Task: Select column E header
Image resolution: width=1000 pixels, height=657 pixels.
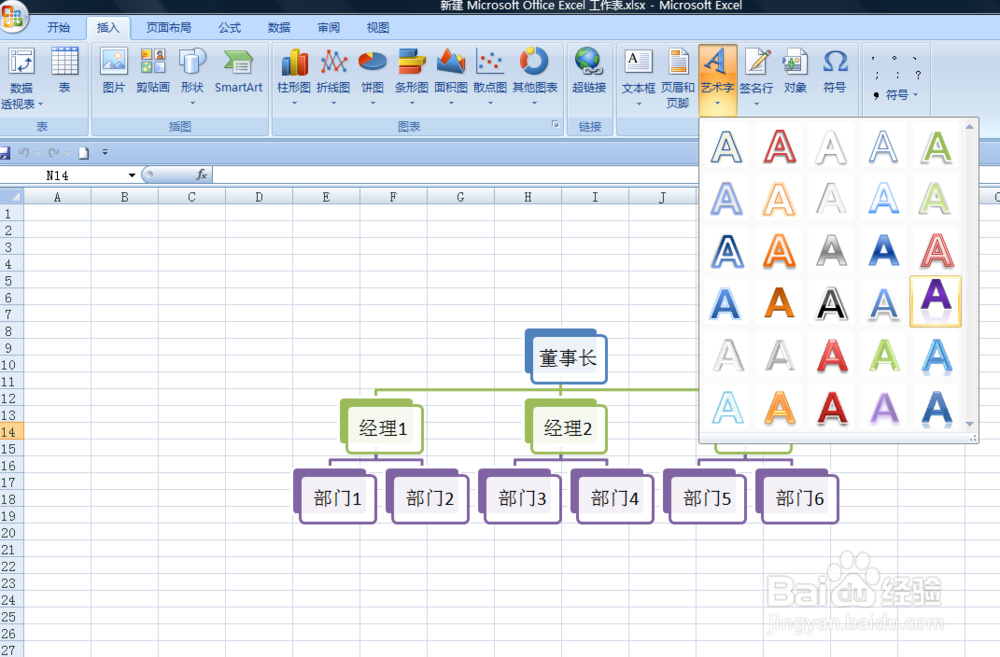Action: click(326, 197)
